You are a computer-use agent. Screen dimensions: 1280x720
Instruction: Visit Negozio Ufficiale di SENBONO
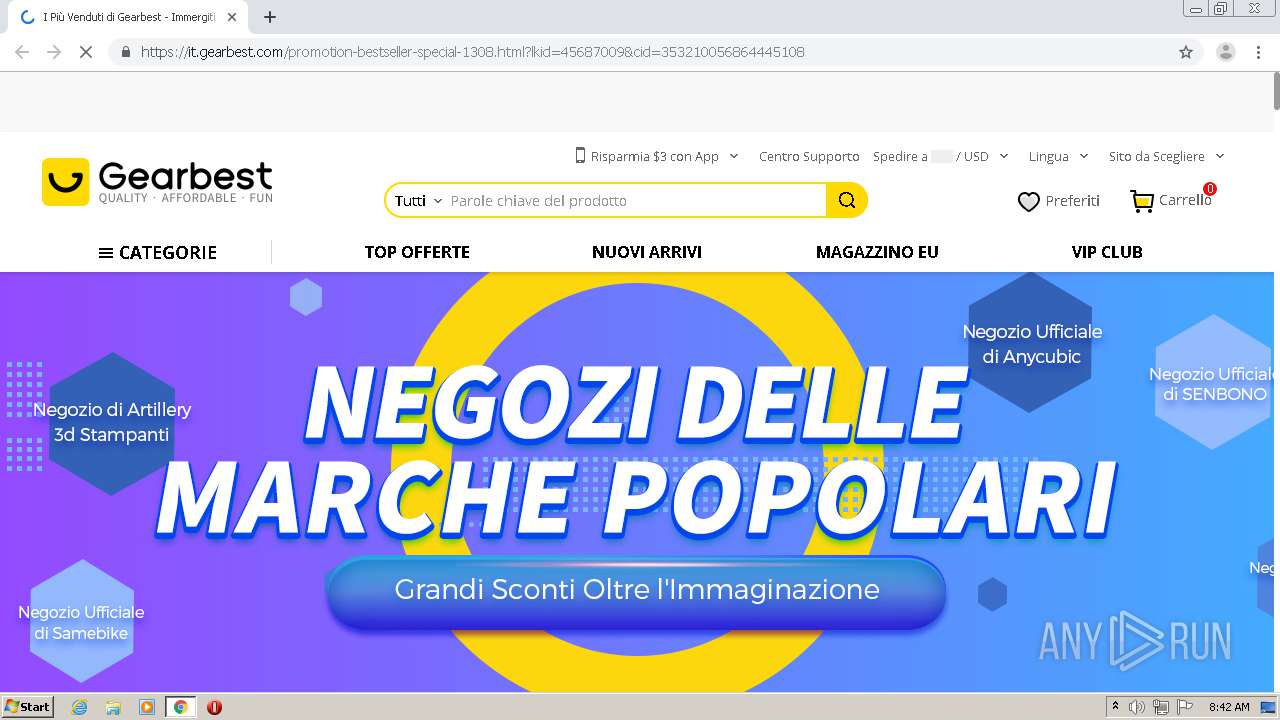(1213, 384)
